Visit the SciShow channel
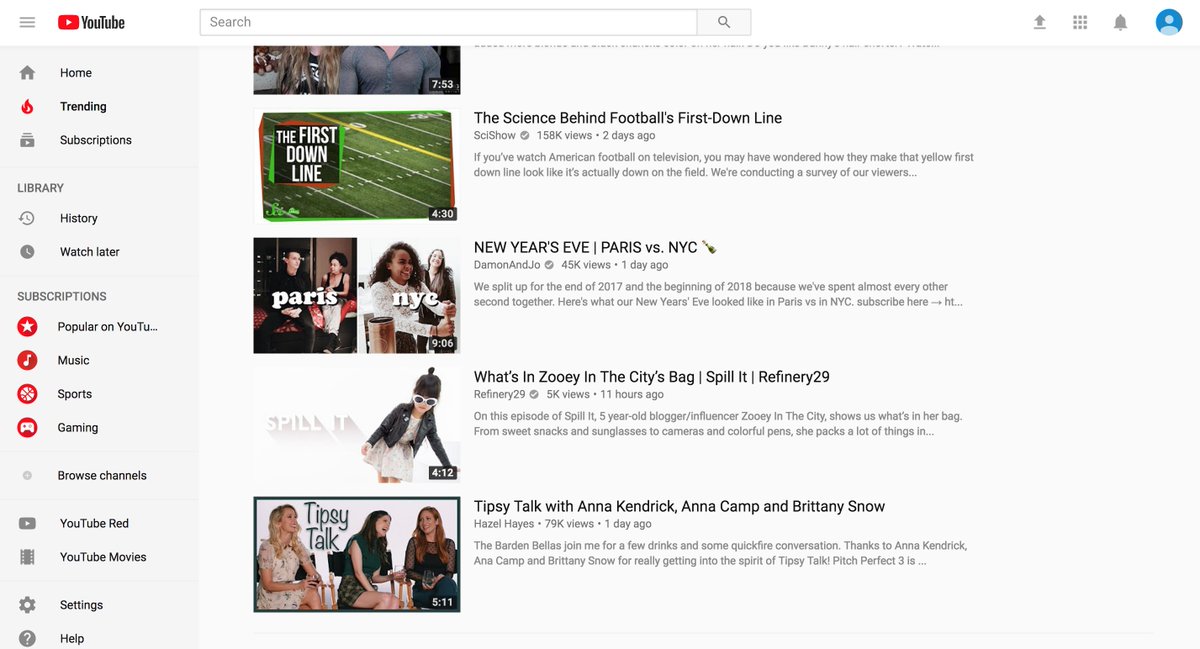This screenshot has height=649, width=1200. click(x=495, y=135)
